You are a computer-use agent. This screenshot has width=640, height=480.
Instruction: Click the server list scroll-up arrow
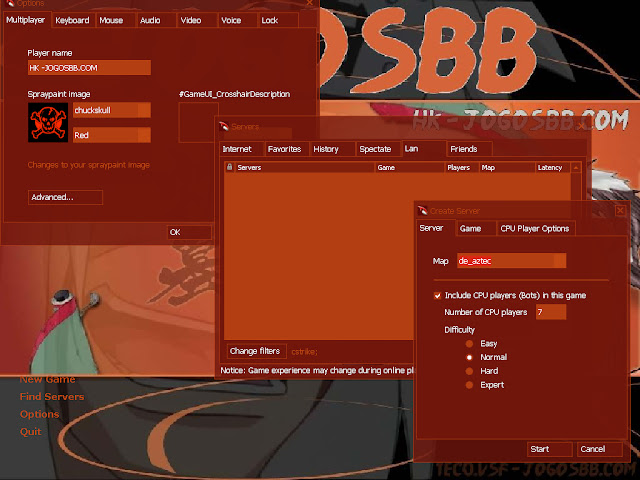[x=576, y=167]
